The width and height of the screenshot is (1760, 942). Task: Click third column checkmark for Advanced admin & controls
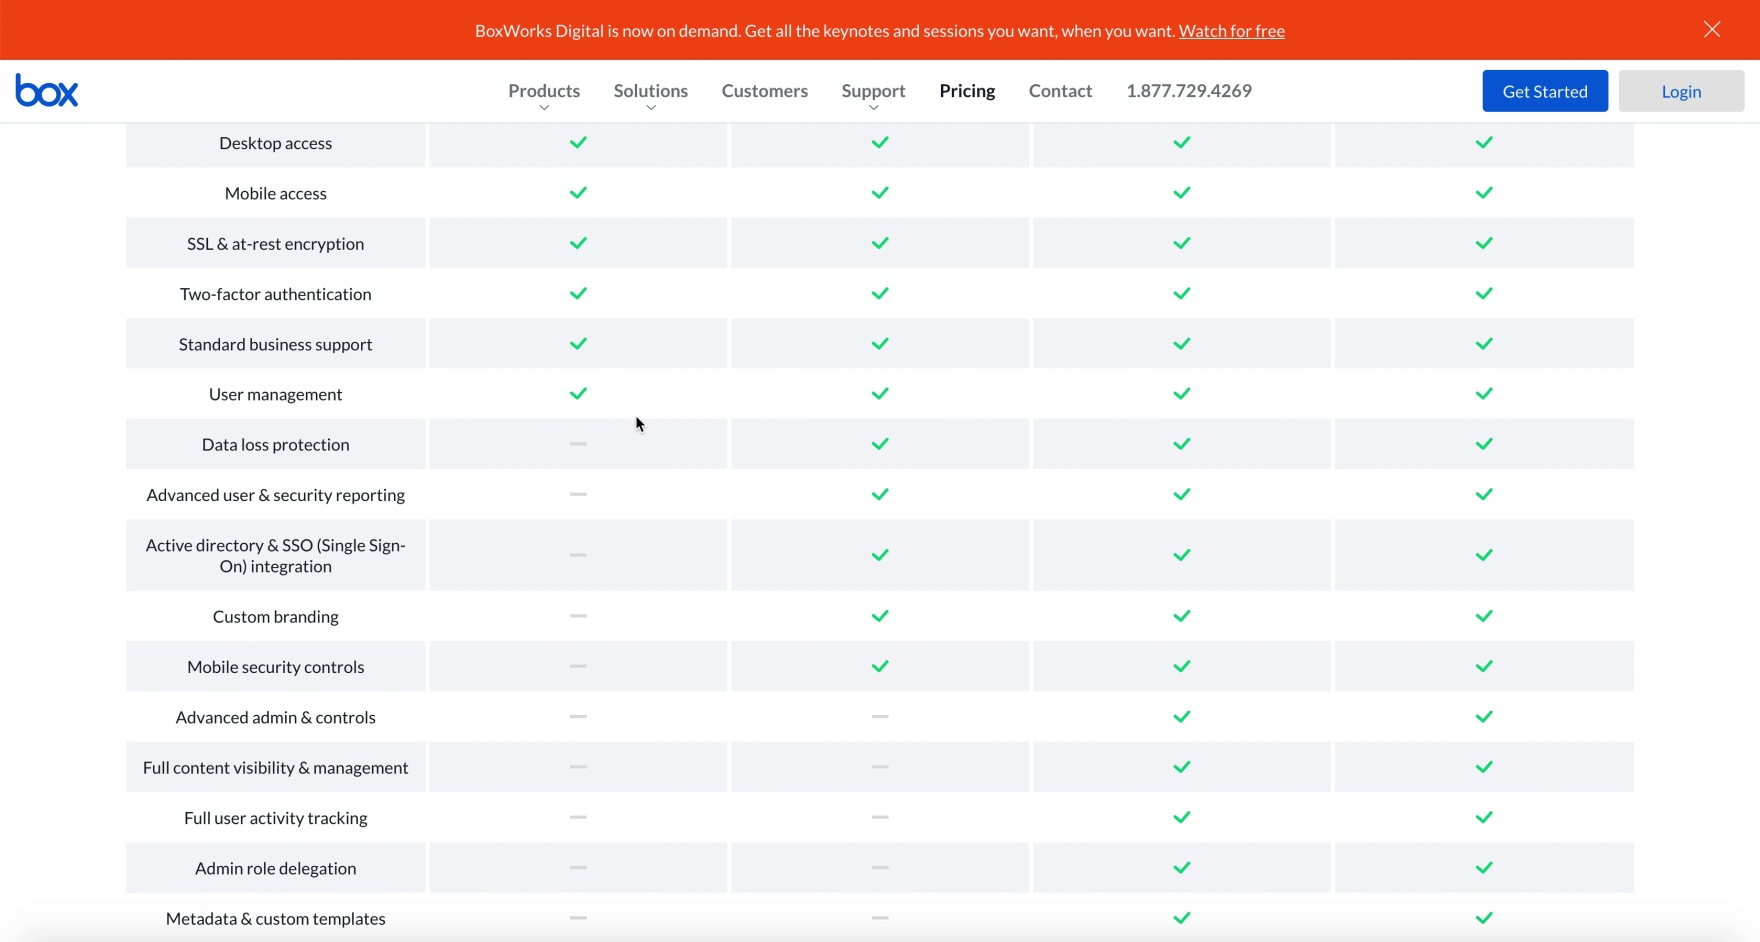tap(1181, 717)
